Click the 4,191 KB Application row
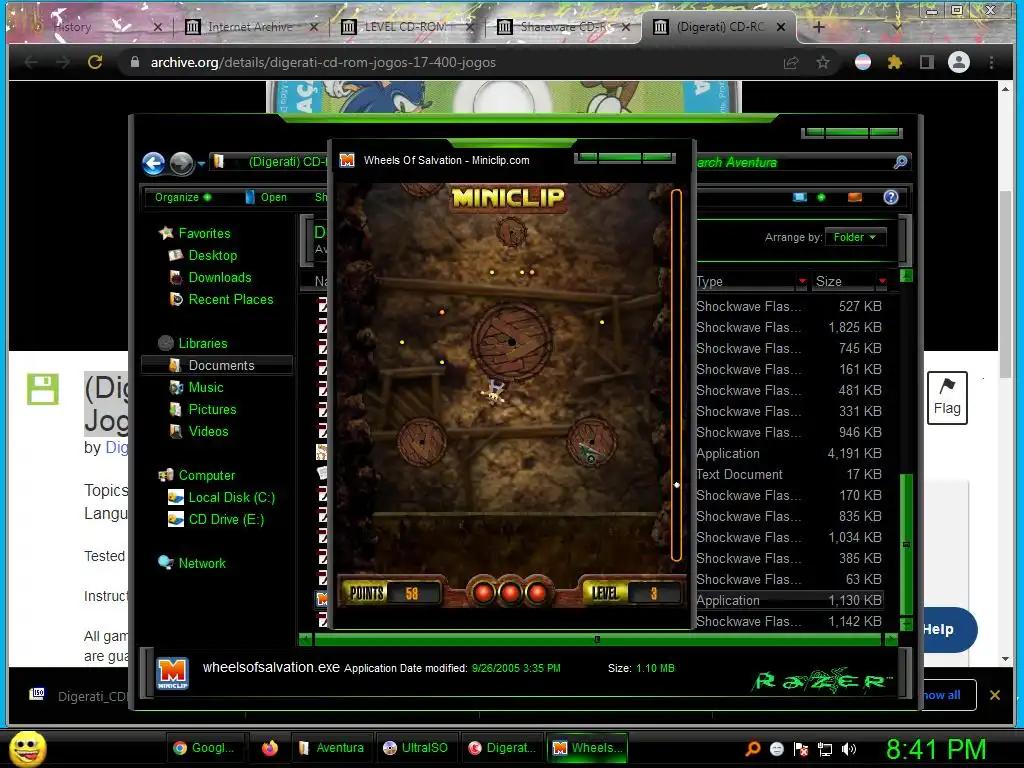 789,453
